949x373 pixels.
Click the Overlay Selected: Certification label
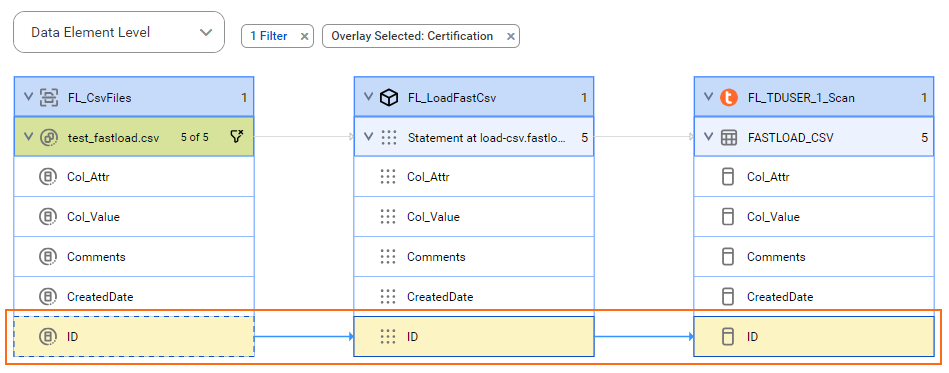click(x=412, y=36)
